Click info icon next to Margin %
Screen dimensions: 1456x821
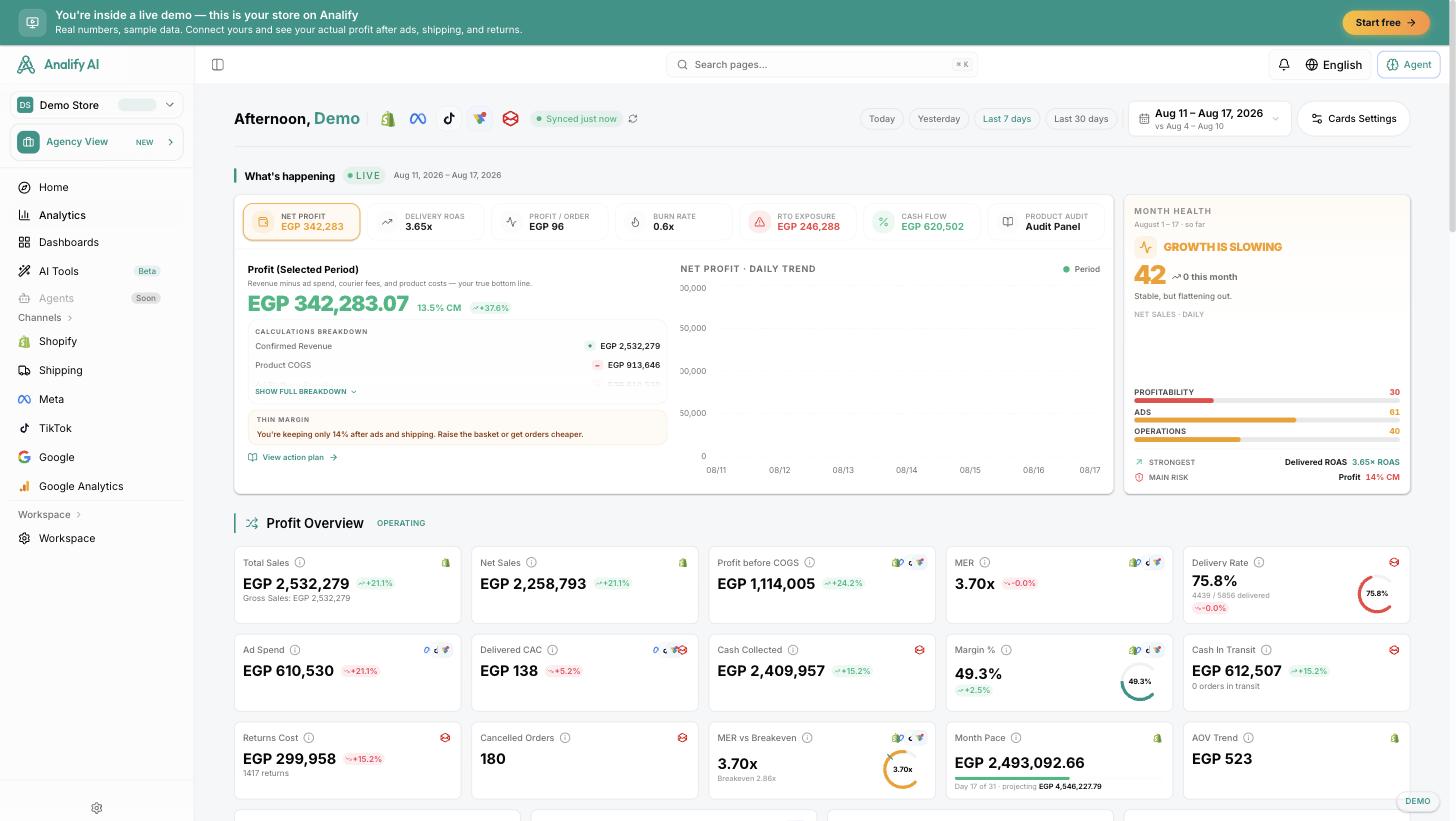point(1006,650)
